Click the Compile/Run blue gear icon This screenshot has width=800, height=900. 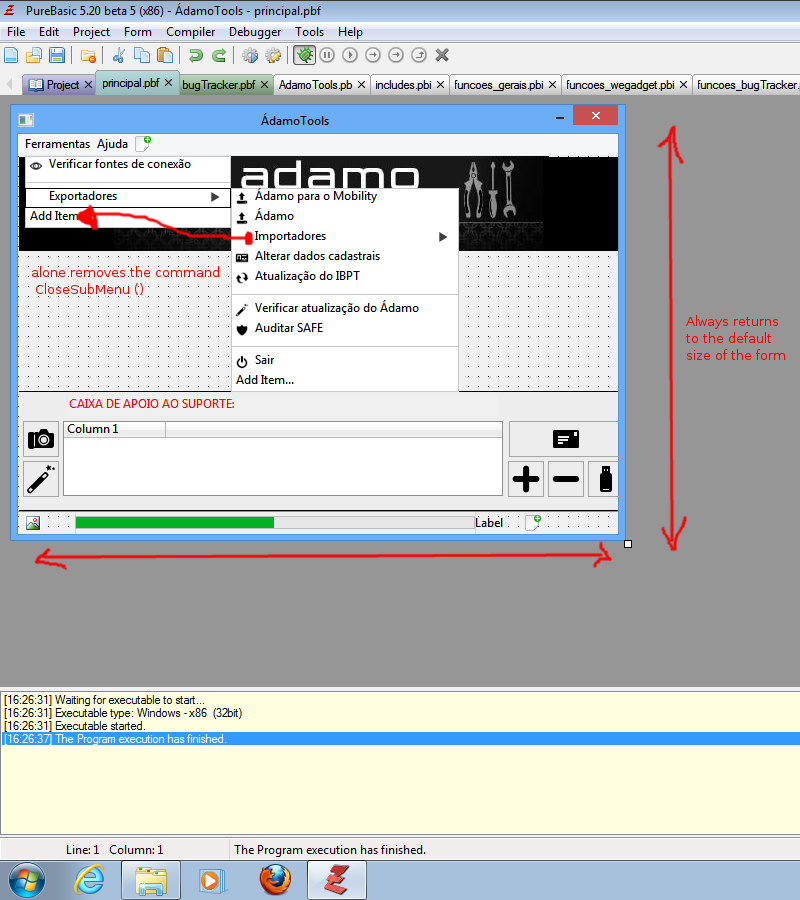pyautogui.click(x=250, y=55)
